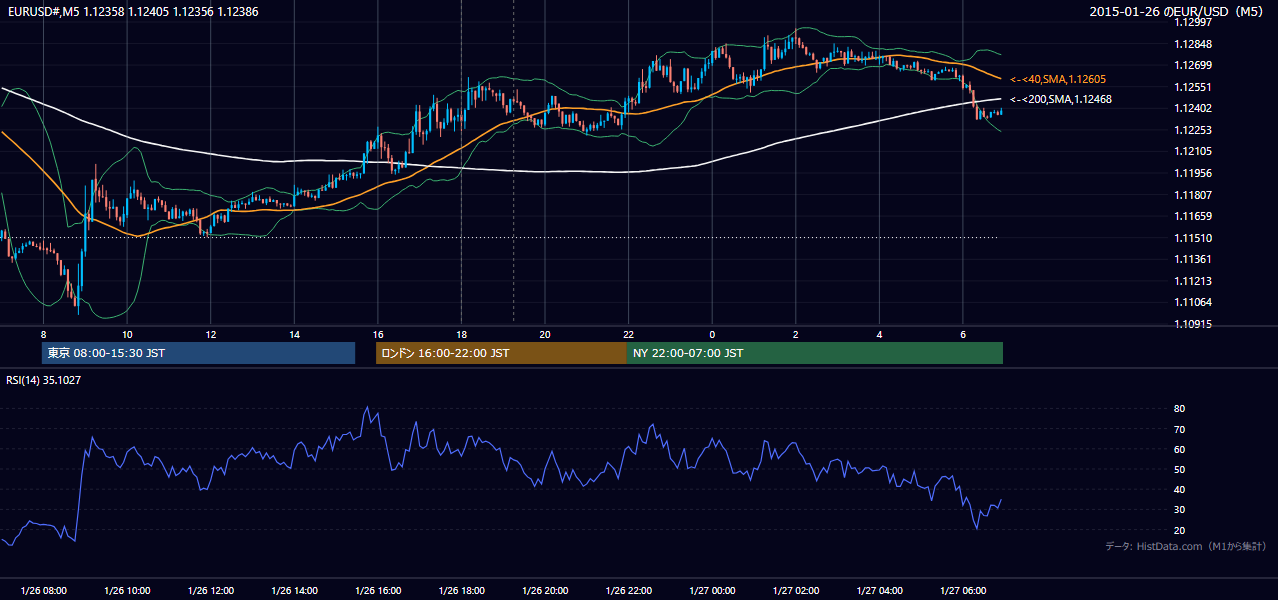The height and width of the screenshot is (600, 1278).
Task: Click price level 1.11659 on the axis
Action: [x=1194, y=216]
